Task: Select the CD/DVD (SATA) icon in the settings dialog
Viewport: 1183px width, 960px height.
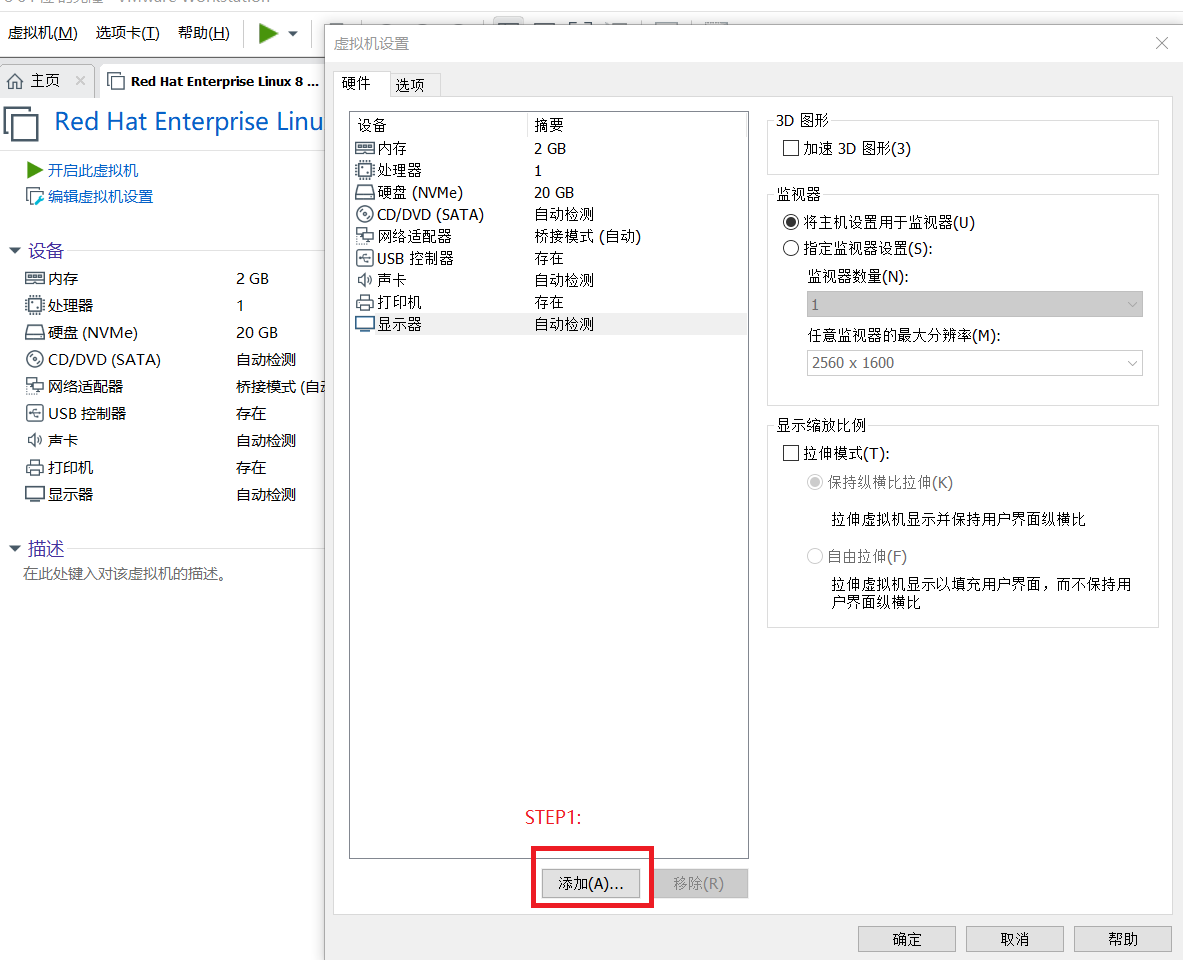Action: 365,214
